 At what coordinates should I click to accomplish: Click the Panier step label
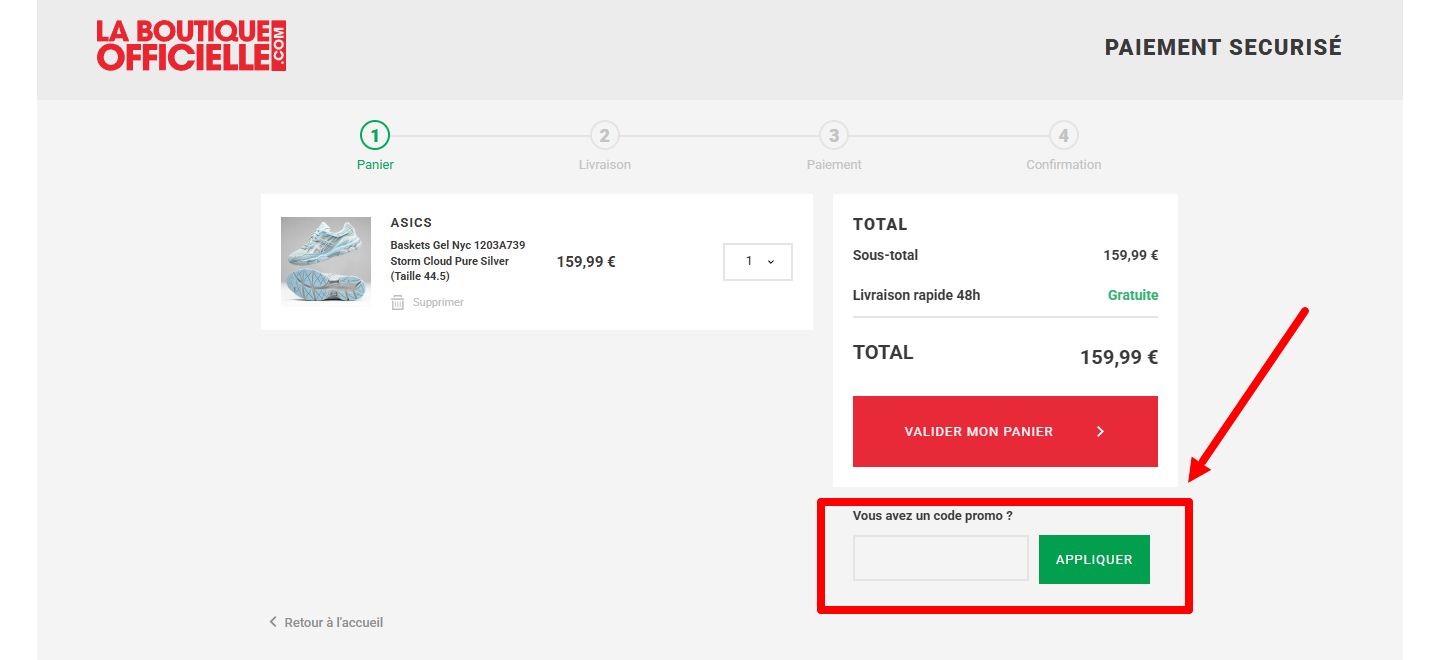375,164
